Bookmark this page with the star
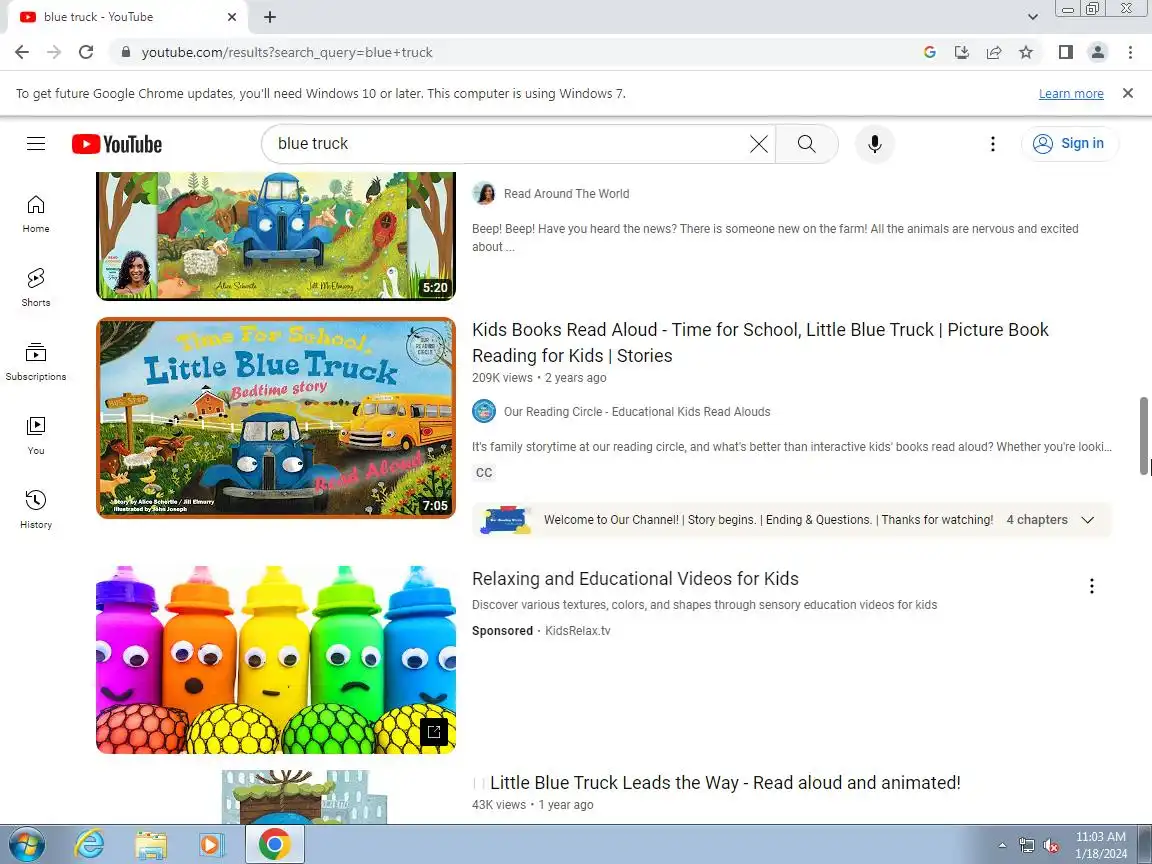This screenshot has width=1152, height=864. coord(1026,52)
